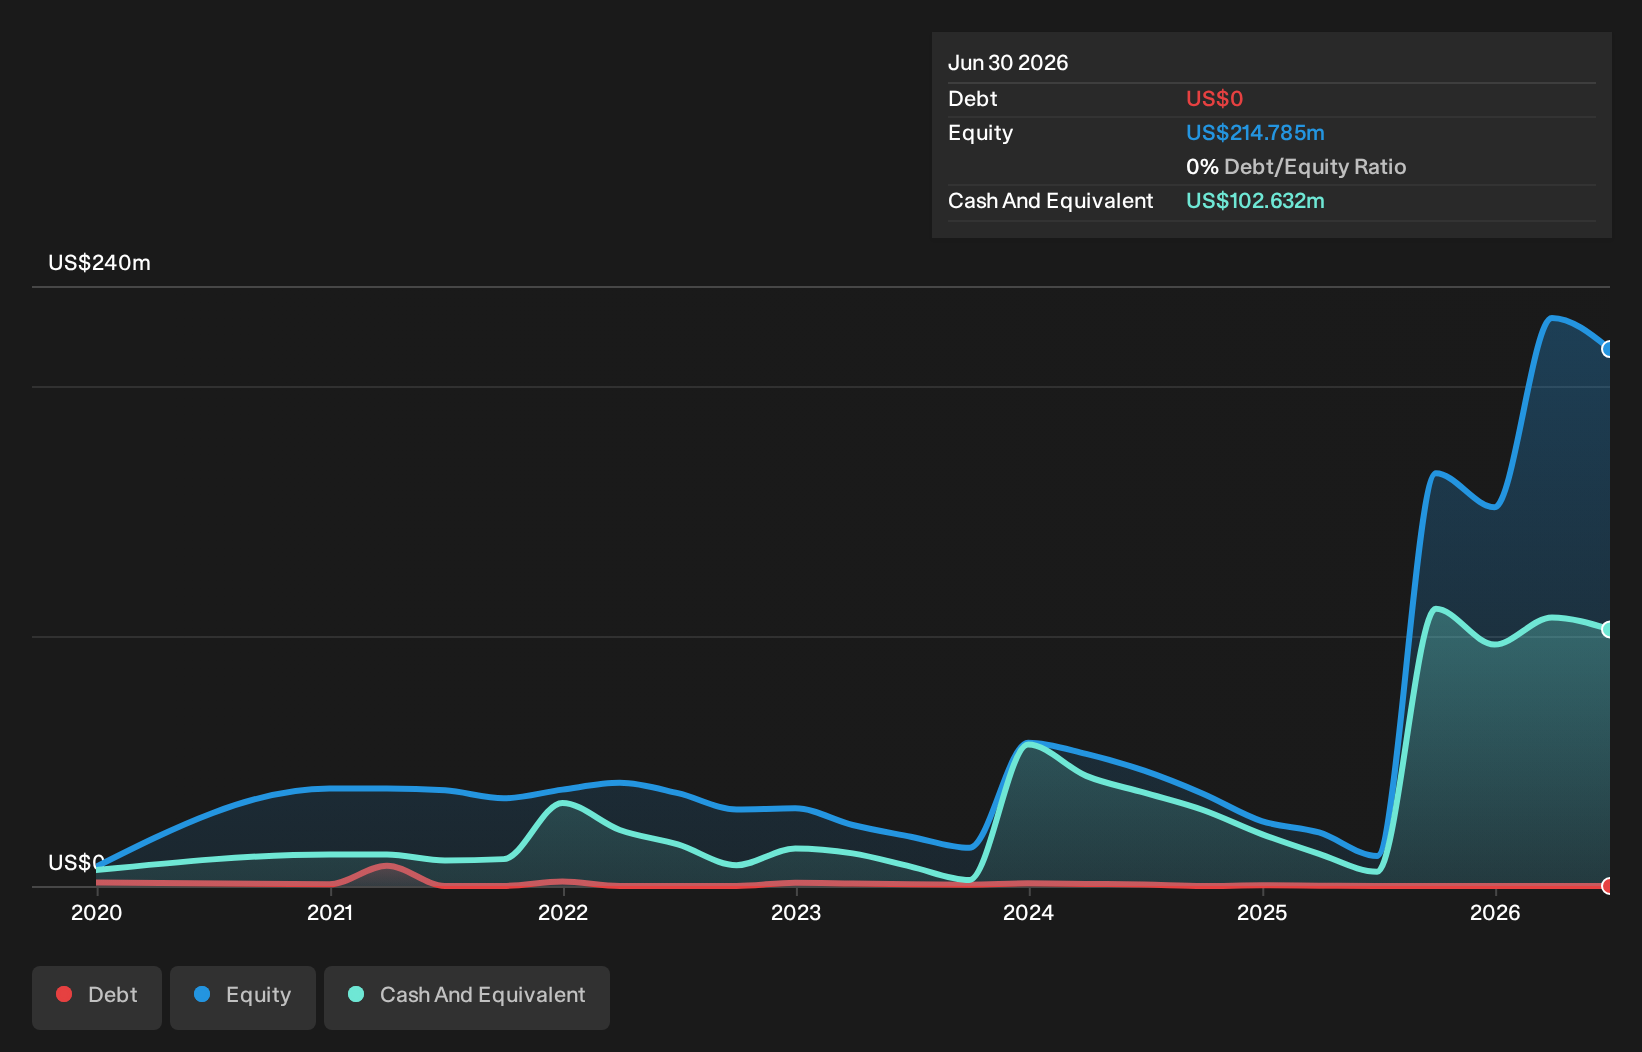Click the US$214.785m equity value
Viewport: 1642px width, 1052px height.
click(1255, 133)
